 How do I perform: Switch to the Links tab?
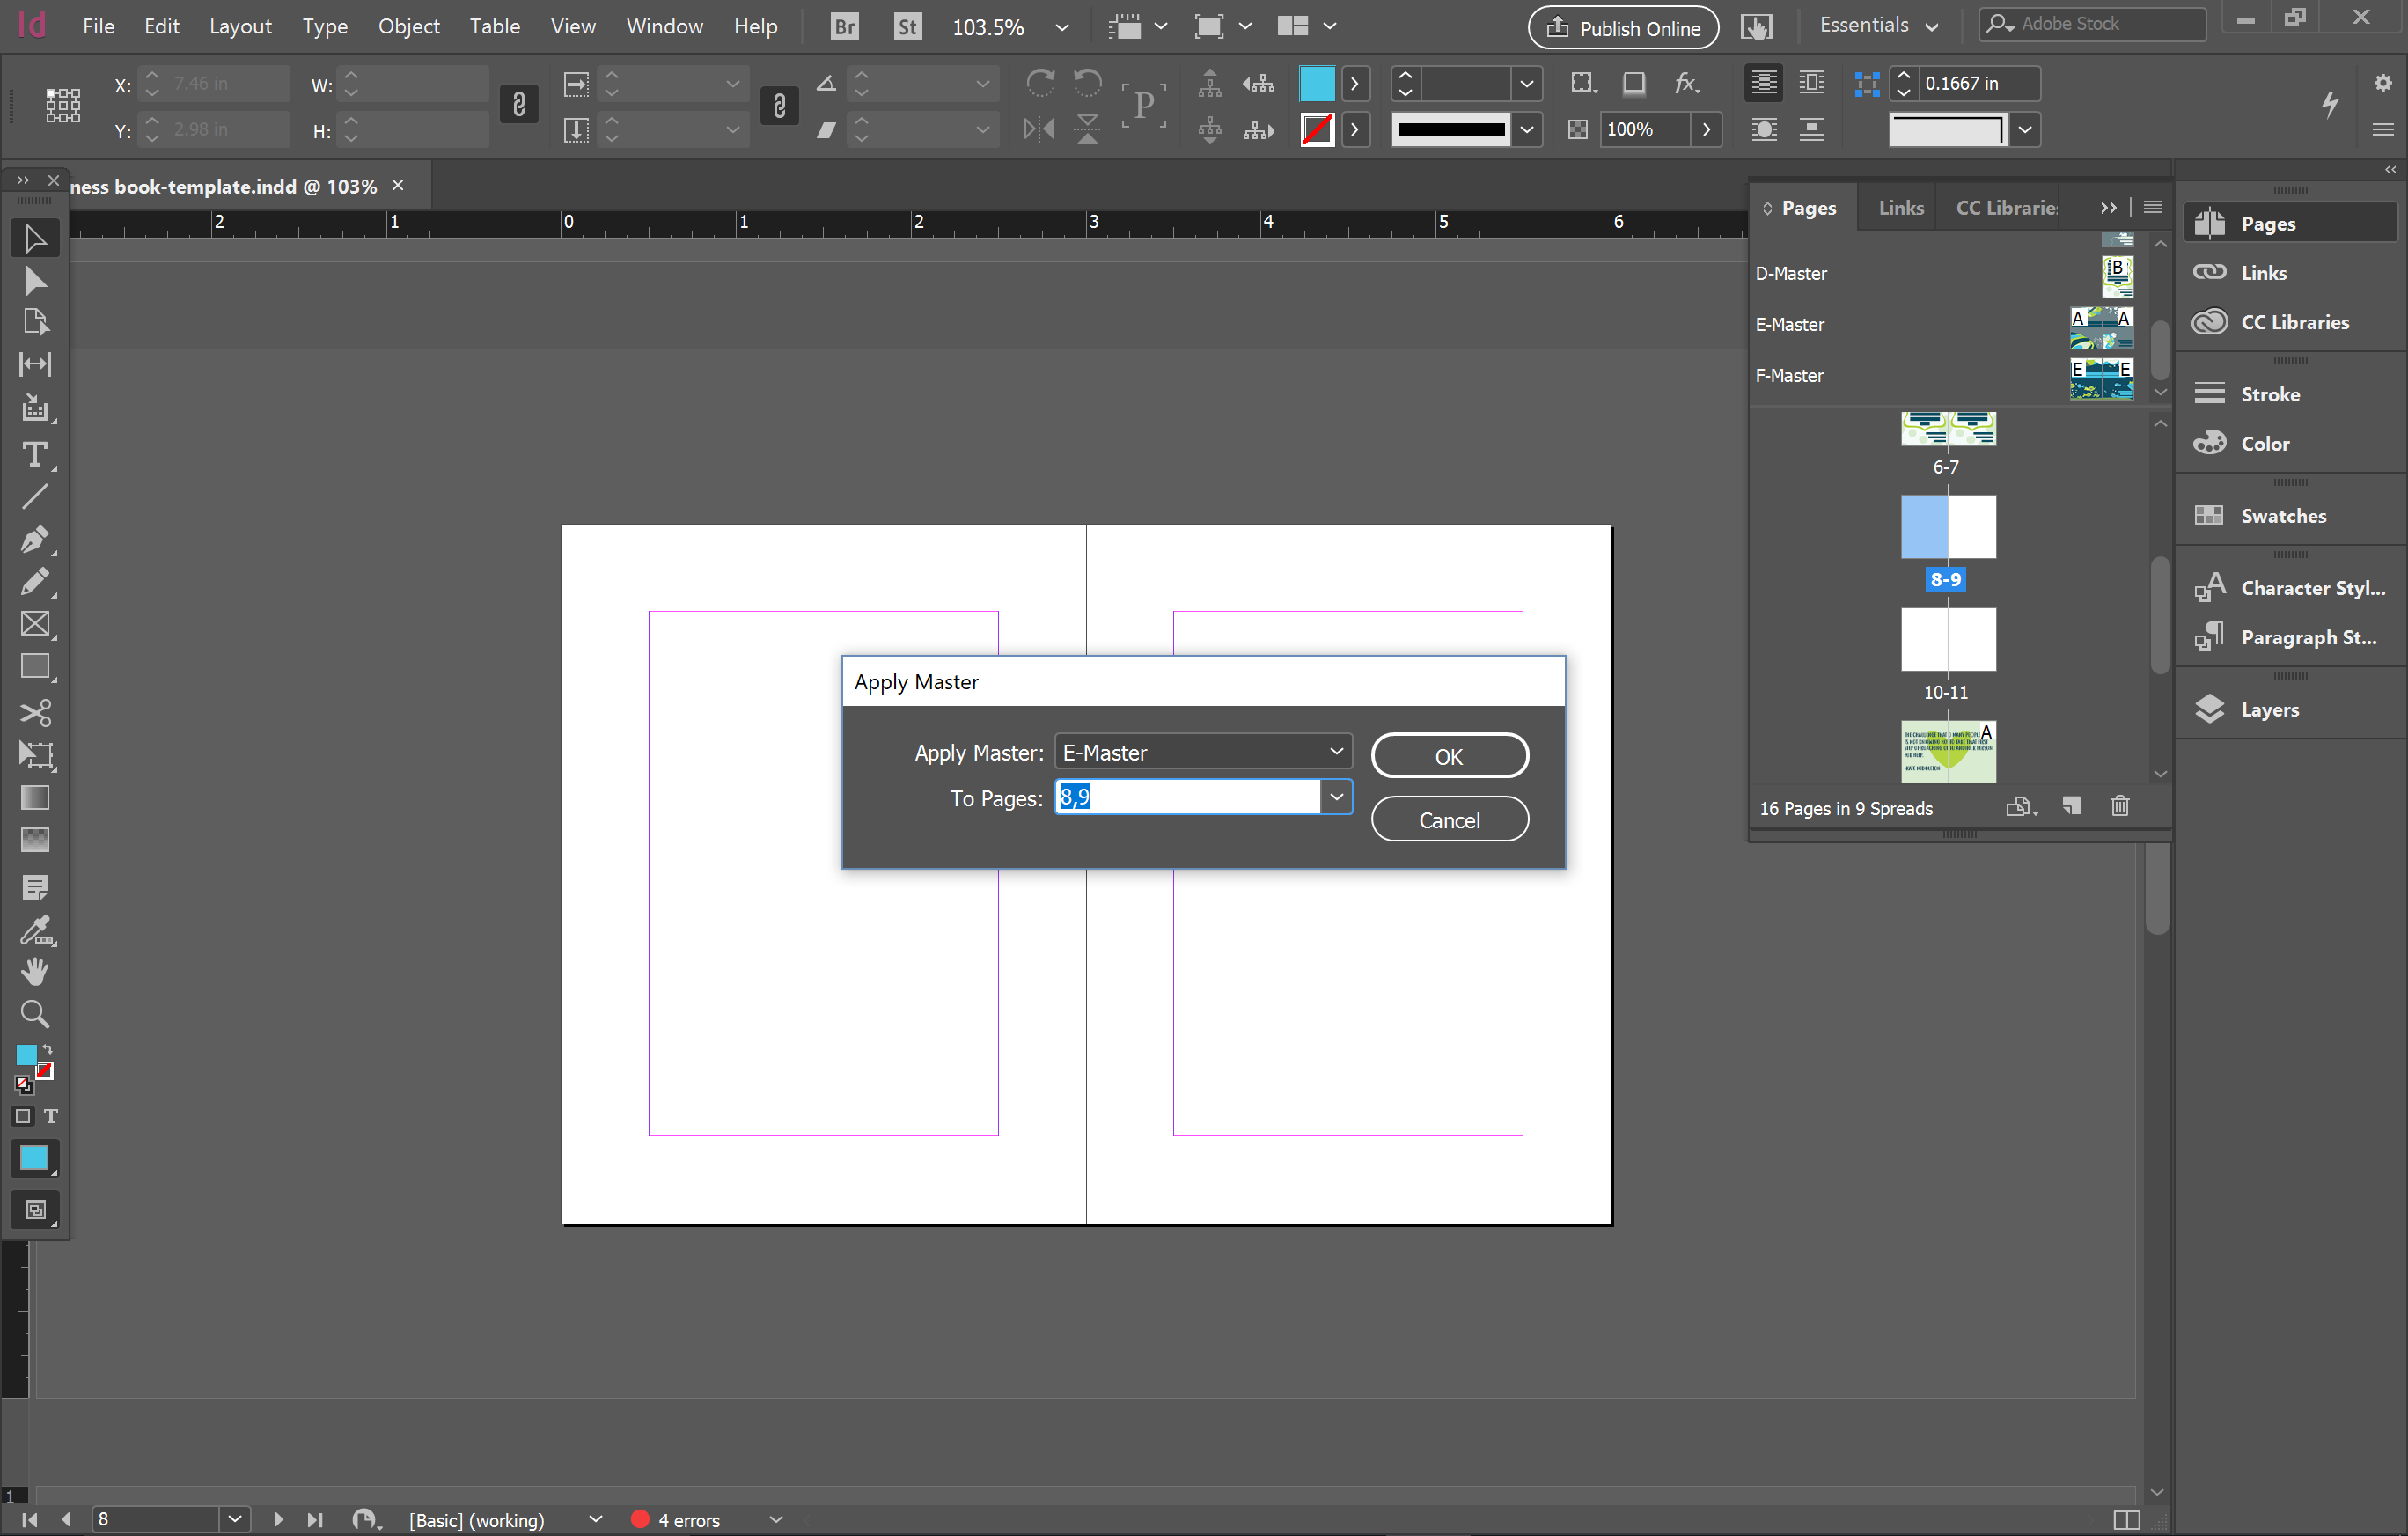pos(1901,209)
